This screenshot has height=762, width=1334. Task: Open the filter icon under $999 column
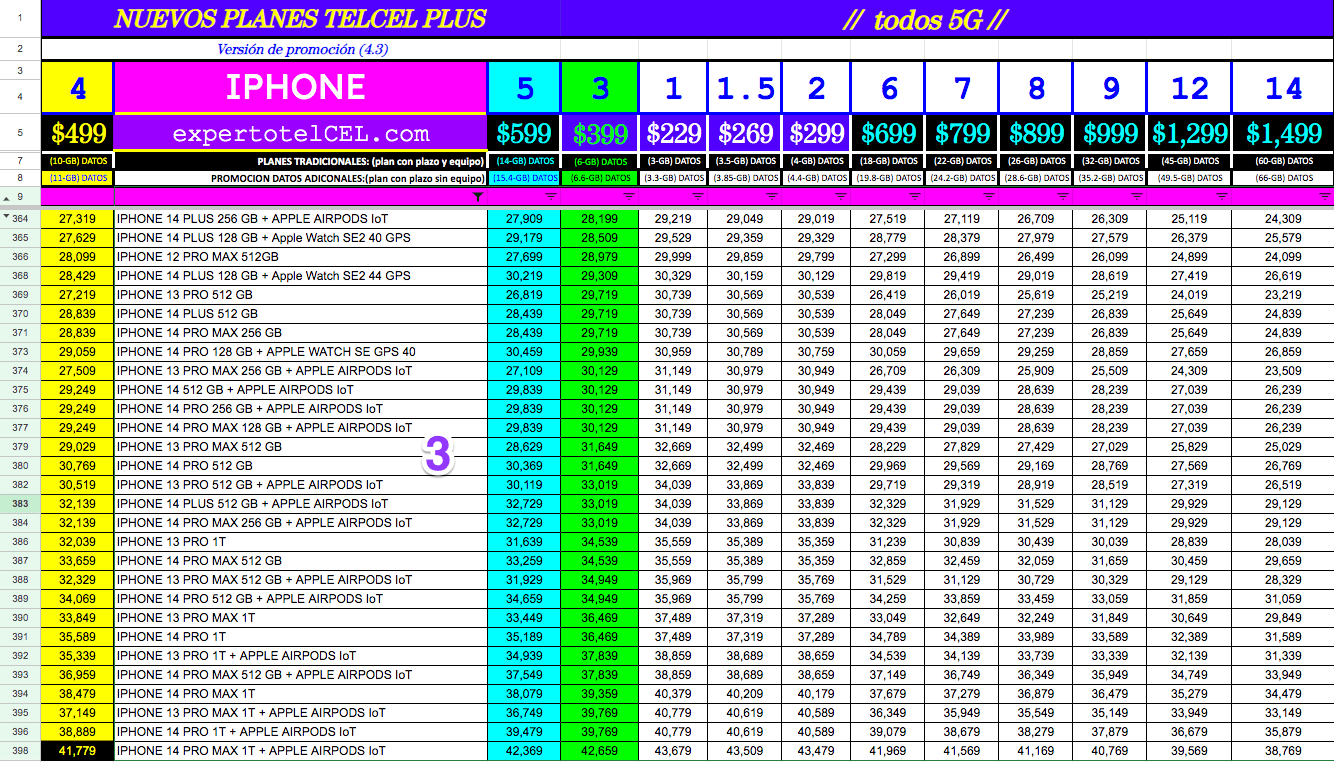pyautogui.click(x=1137, y=197)
